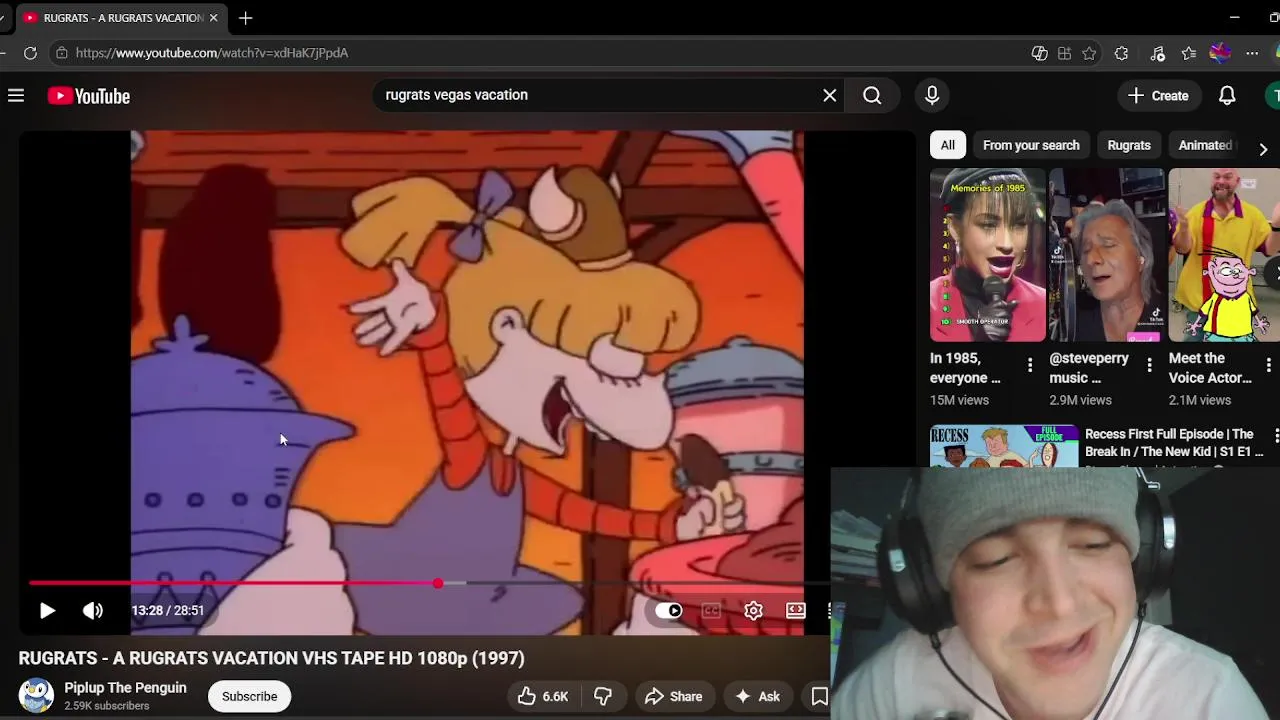Click the Edge apps icon in address bar

coord(1064,53)
